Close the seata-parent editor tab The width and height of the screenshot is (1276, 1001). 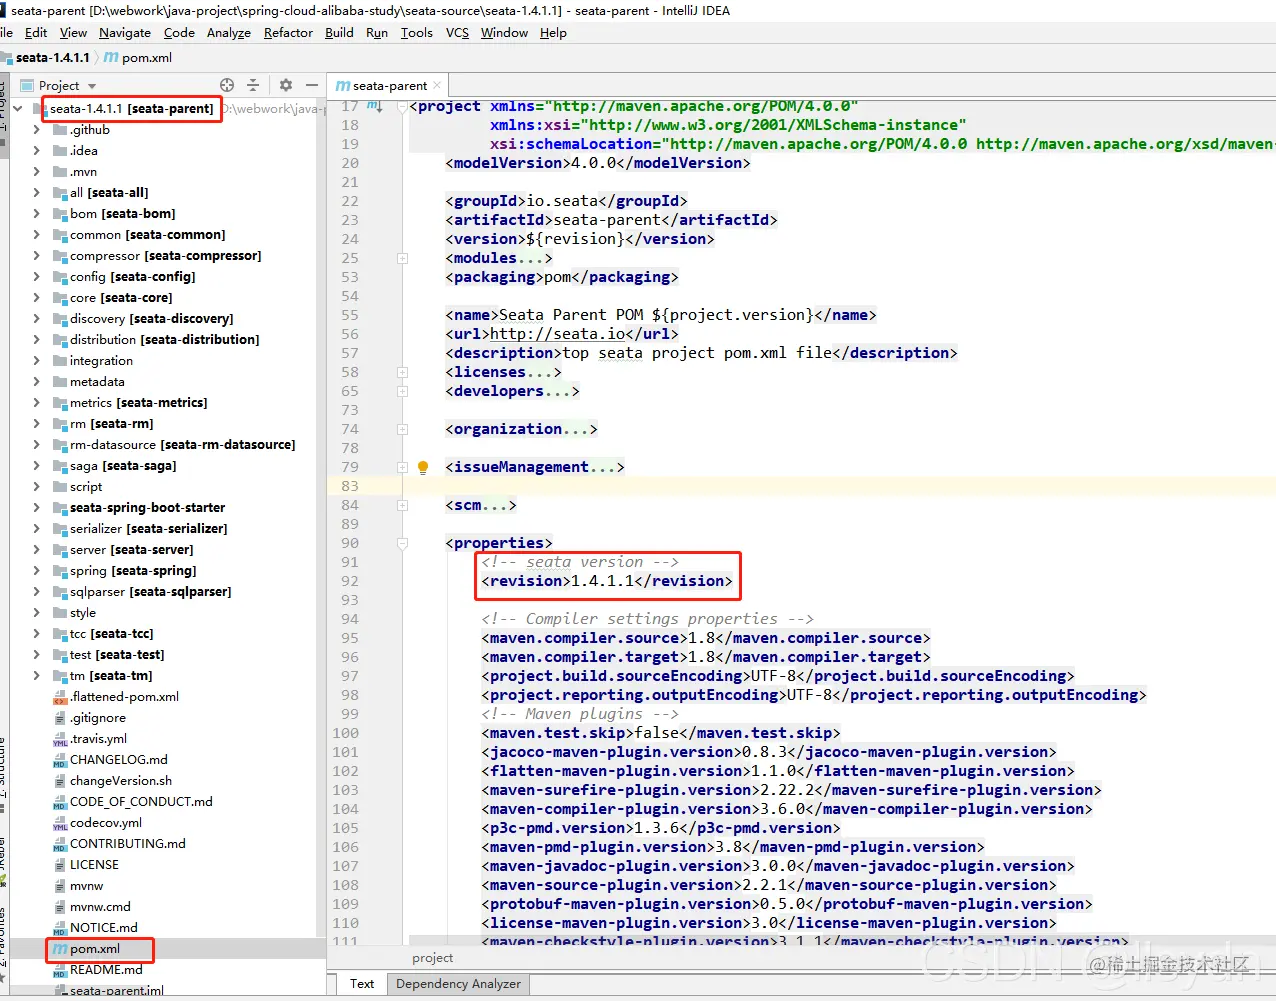[437, 85]
